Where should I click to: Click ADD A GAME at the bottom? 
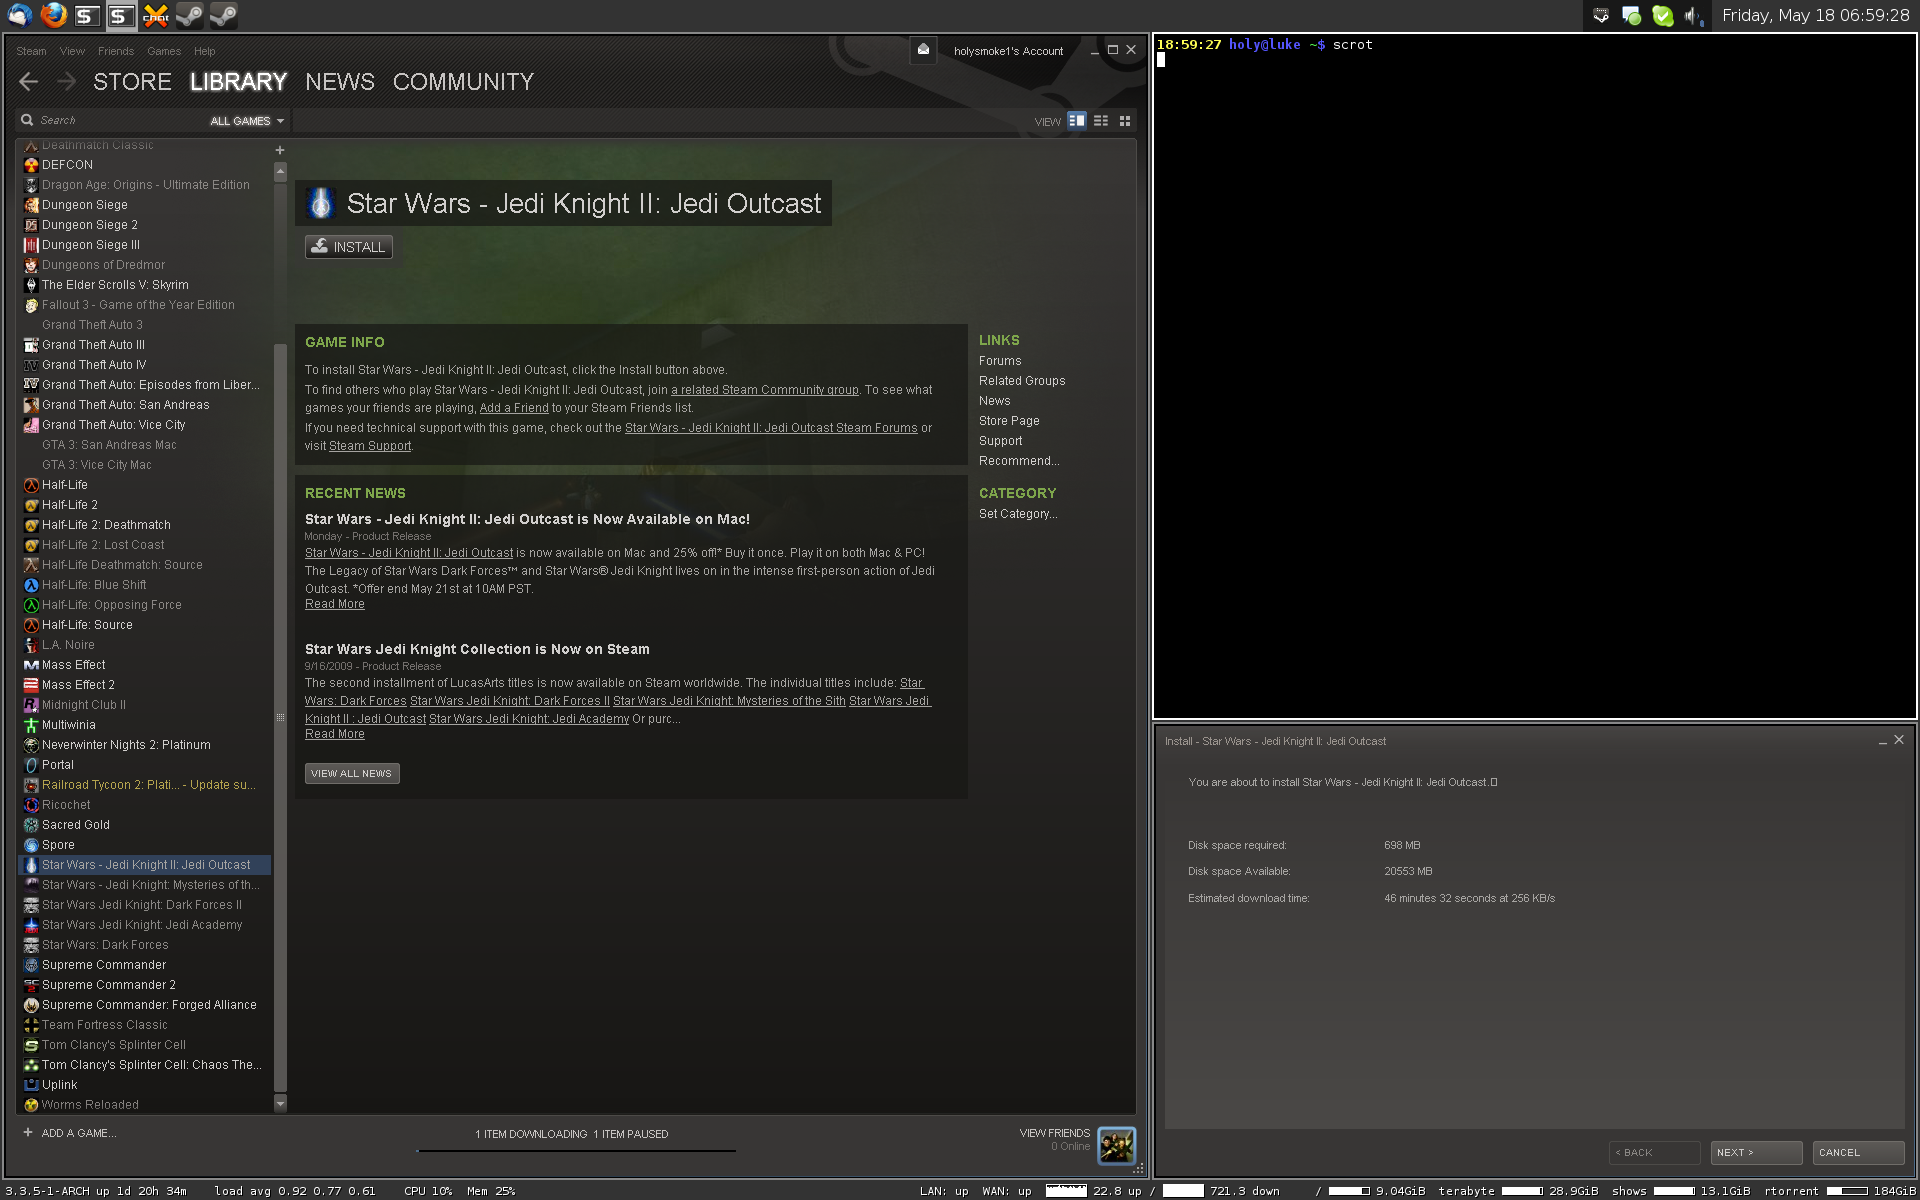coord(70,1133)
